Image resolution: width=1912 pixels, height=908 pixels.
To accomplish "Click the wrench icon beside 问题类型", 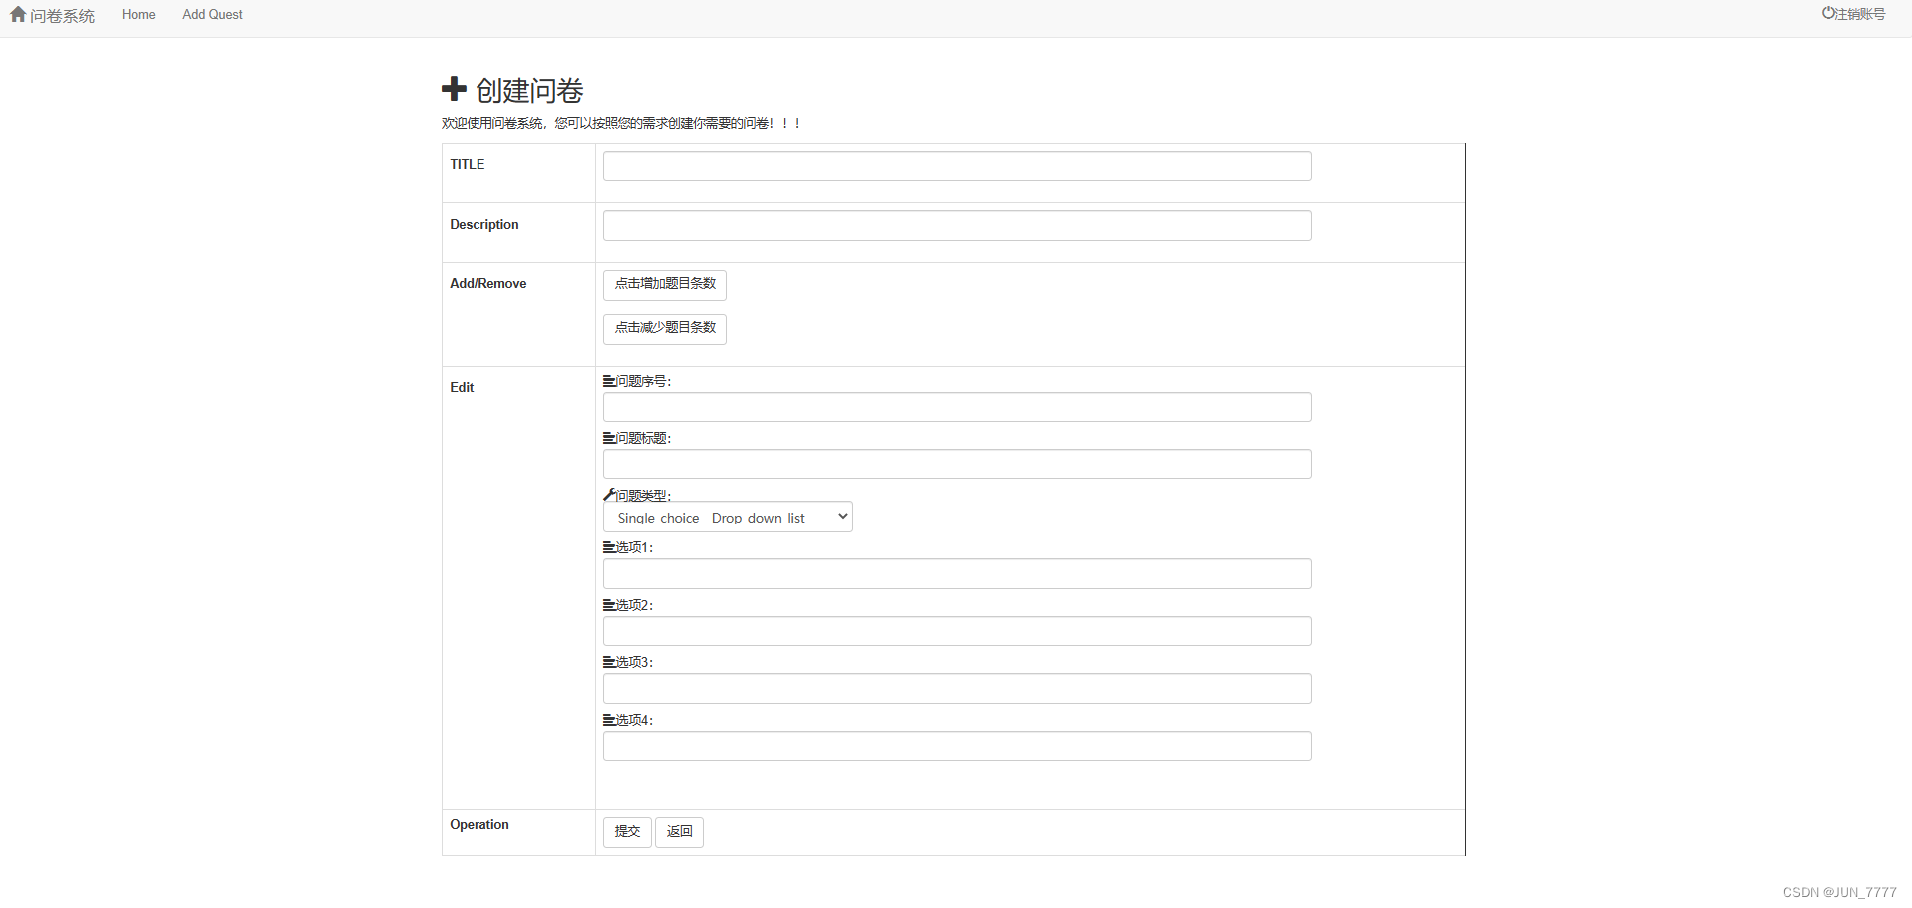I will pyautogui.click(x=609, y=495).
